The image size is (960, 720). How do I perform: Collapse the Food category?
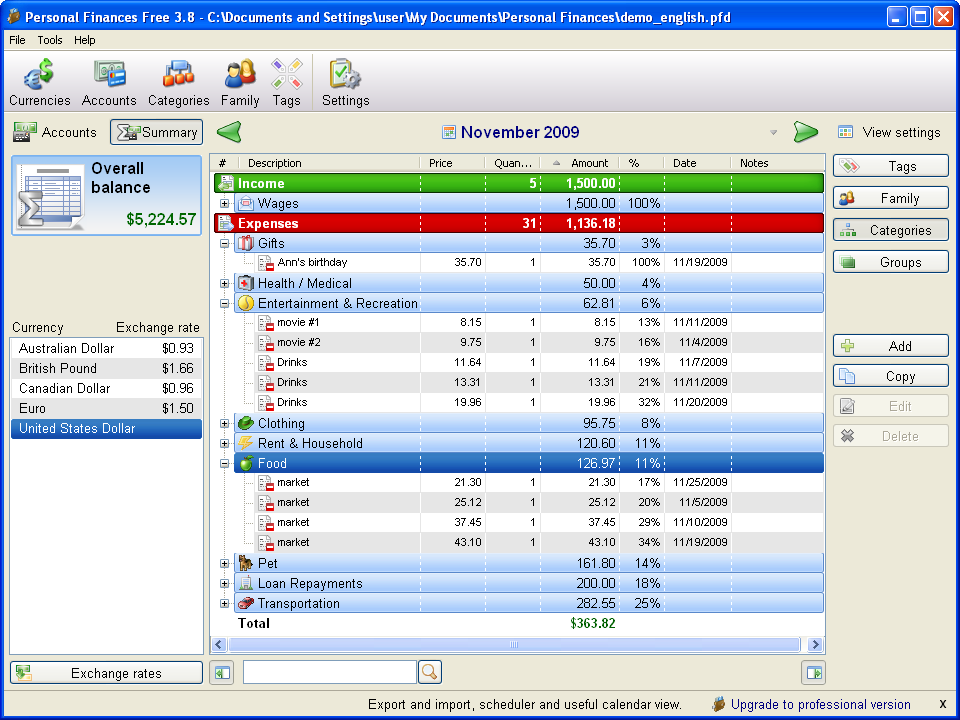tap(225, 463)
